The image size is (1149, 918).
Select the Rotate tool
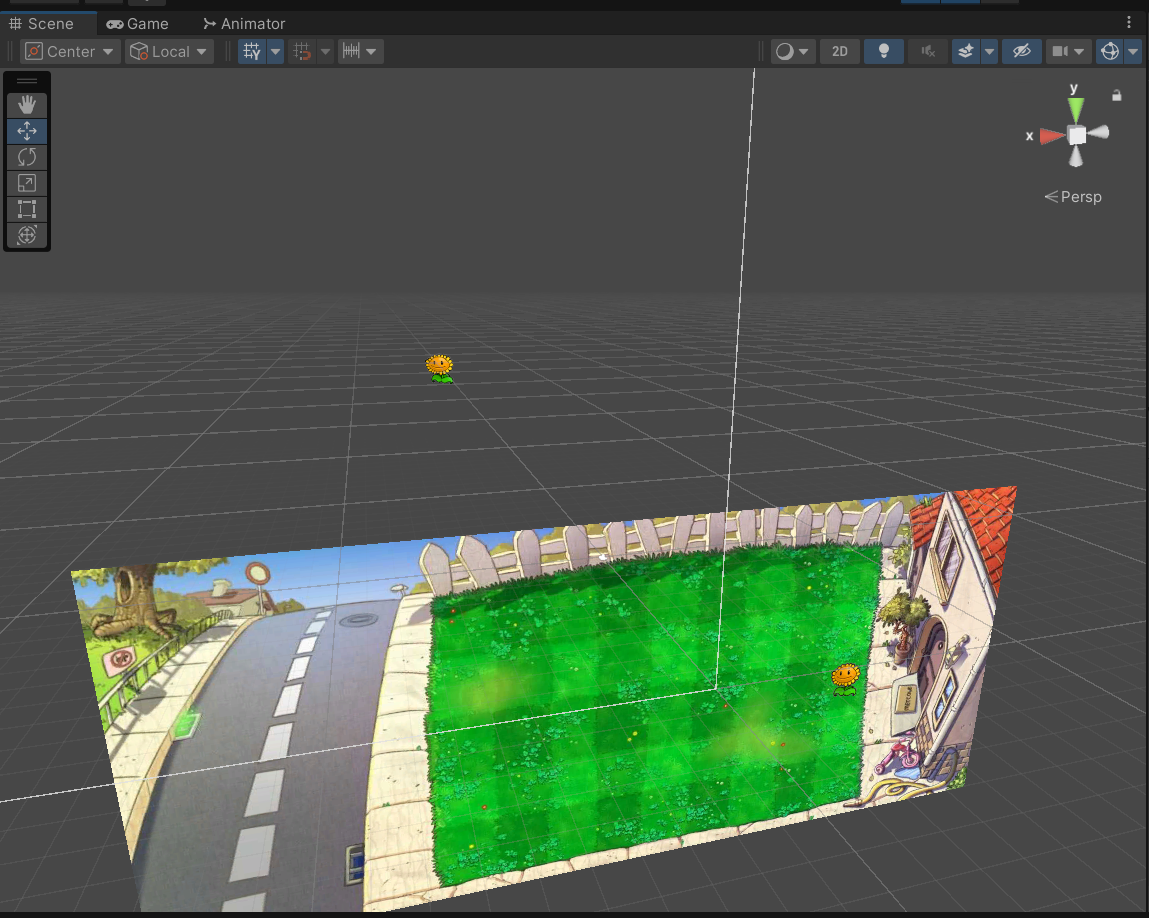27,157
